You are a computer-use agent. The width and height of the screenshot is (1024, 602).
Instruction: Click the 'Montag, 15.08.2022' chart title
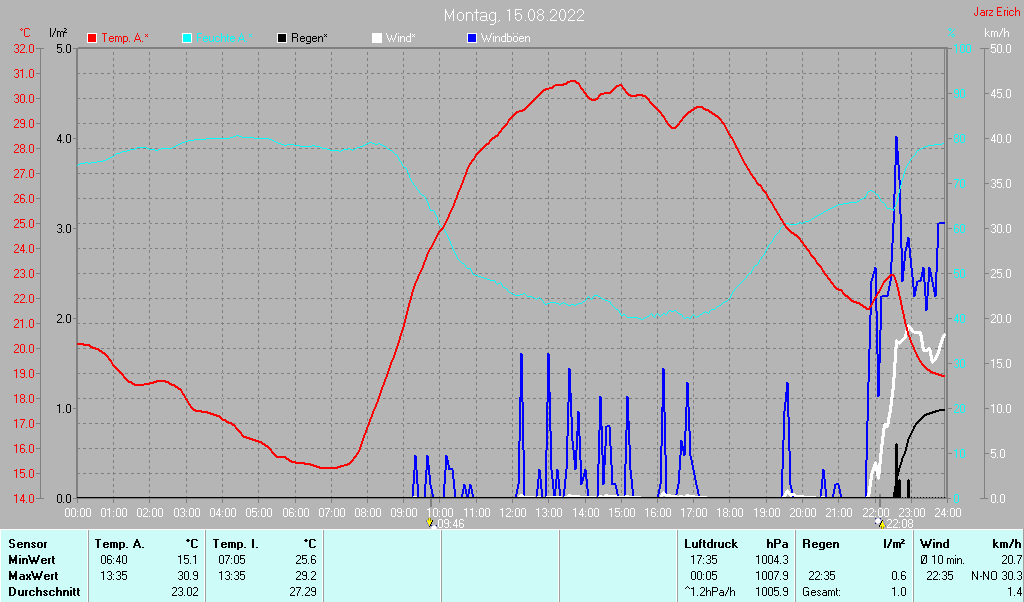pos(514,15)
